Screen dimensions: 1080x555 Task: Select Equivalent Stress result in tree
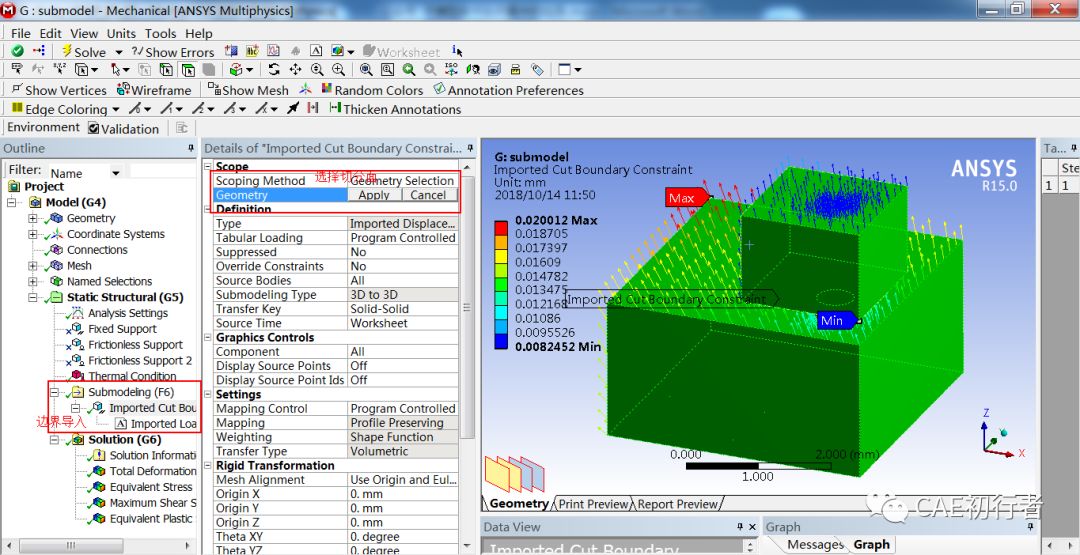tap(152, 487)
